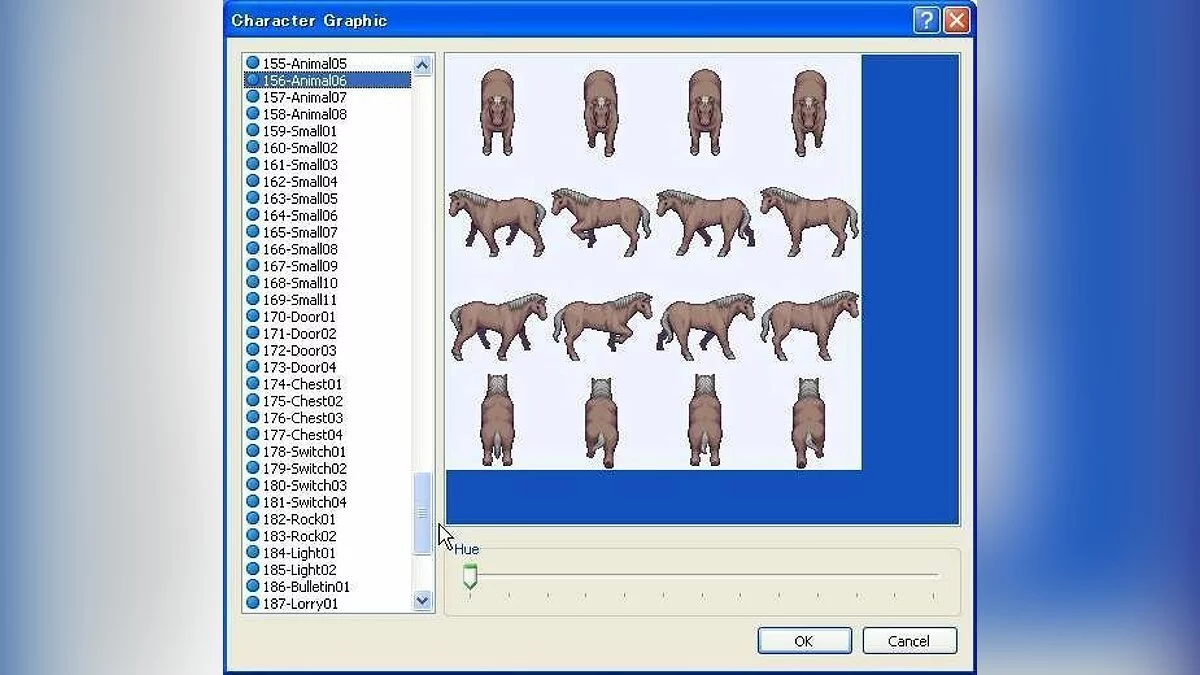The height and width of the screenshot is (675, 1200).
Task: Select 184-Light01 entry
Action: [328, 553]
